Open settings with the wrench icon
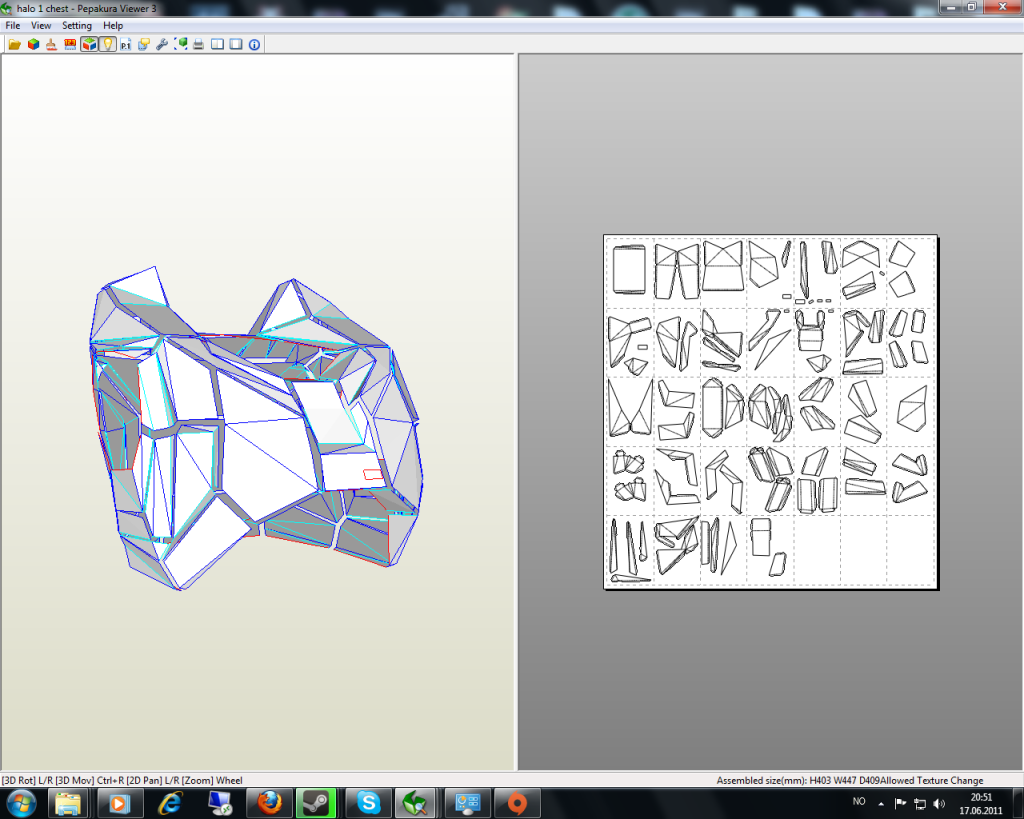This screenshot has height=819, width=1024. 162,44
